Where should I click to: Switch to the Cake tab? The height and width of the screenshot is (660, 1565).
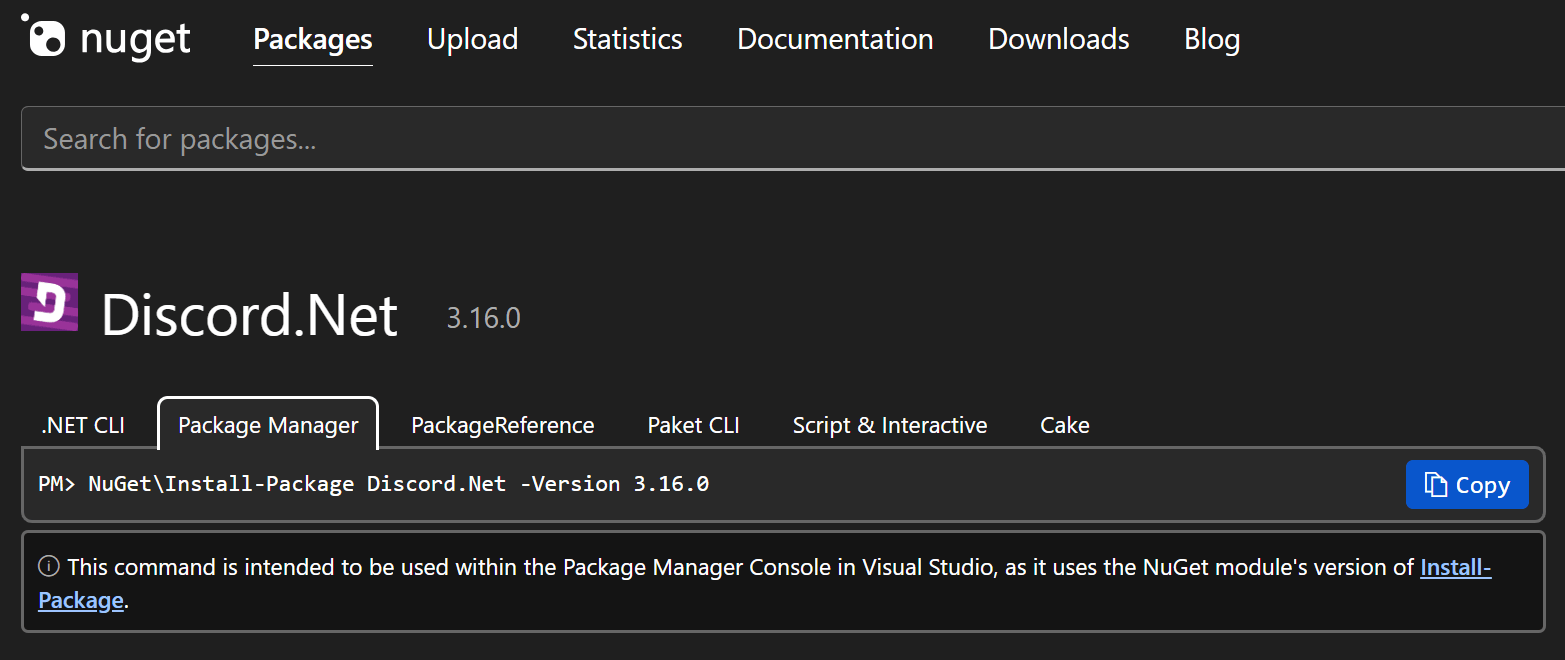(x=1065, y=425)
